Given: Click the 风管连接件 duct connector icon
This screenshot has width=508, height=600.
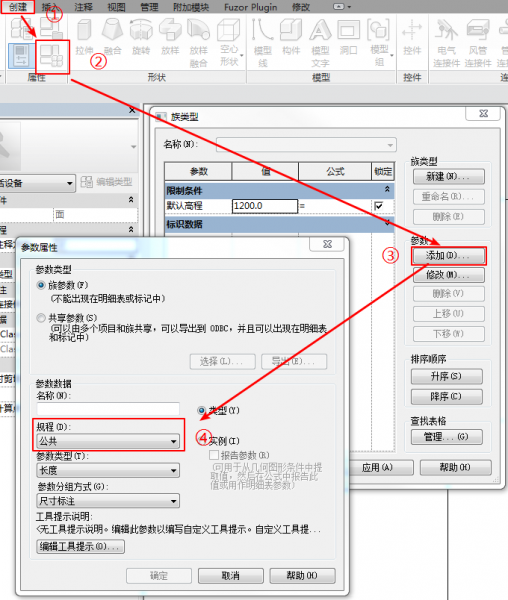Looking at the screenshot, I should (478, 43).
